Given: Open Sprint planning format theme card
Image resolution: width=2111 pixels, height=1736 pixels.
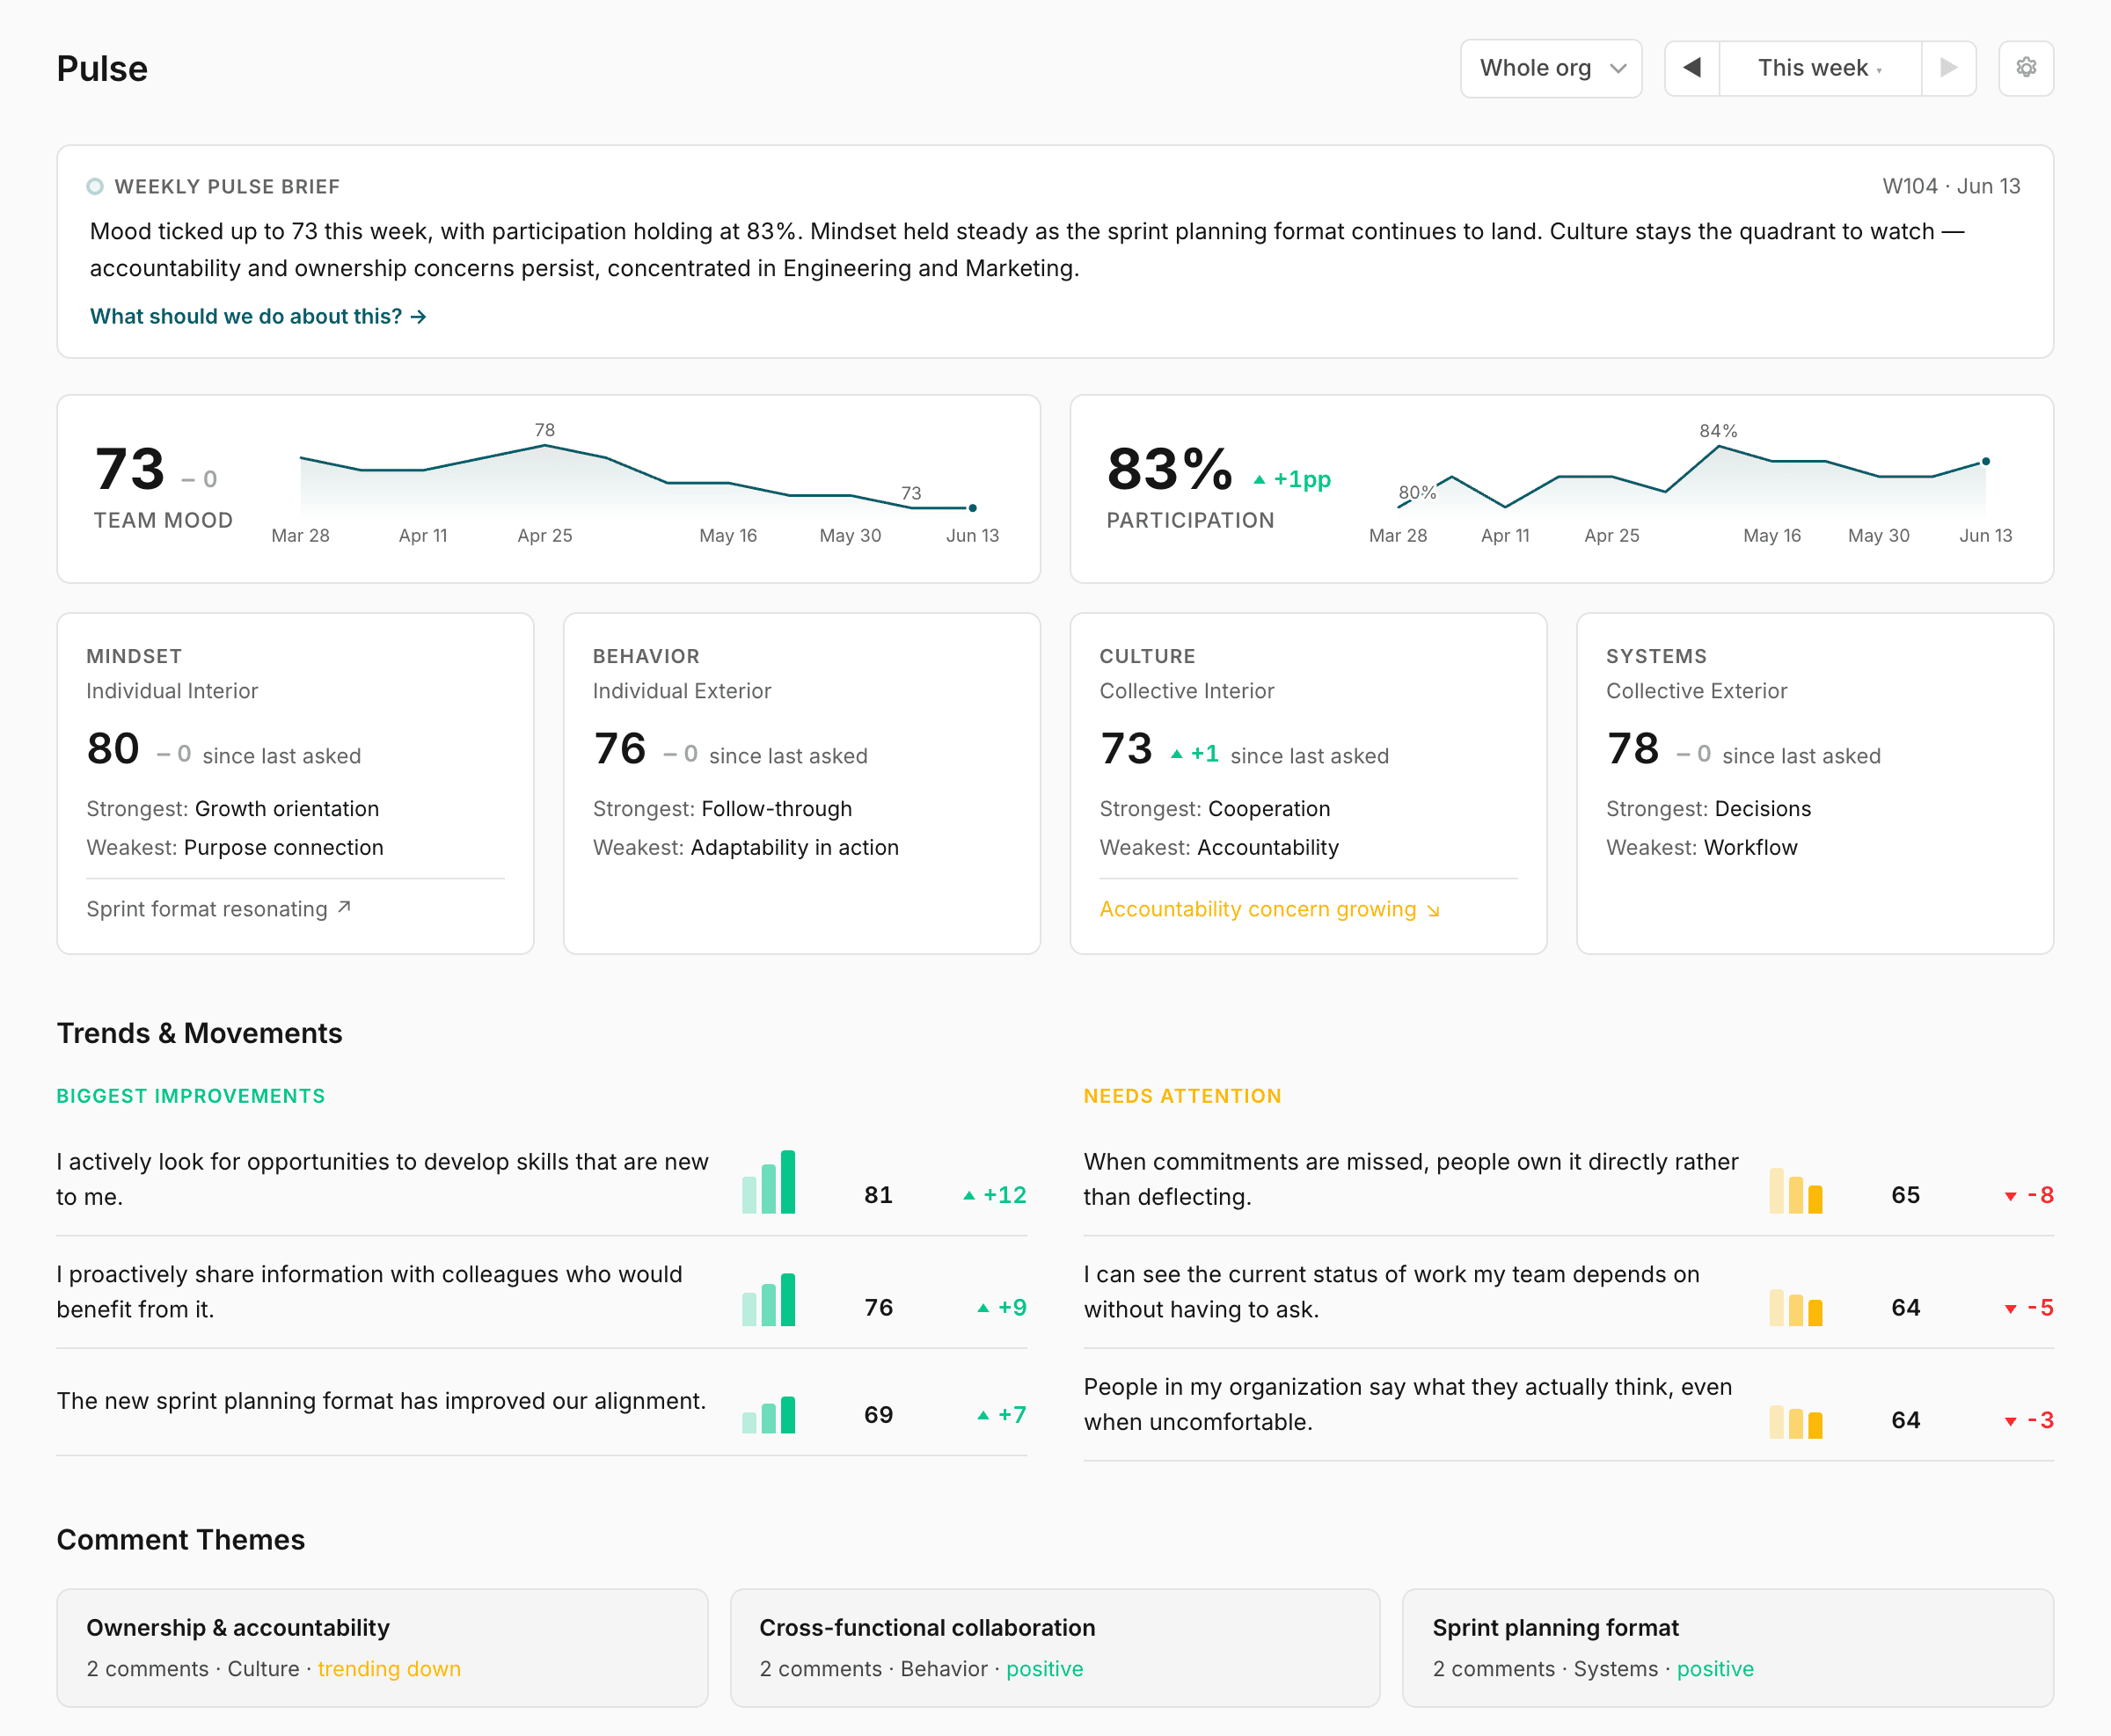Looking at the screenshot, I should [x=1727, y=1647].
